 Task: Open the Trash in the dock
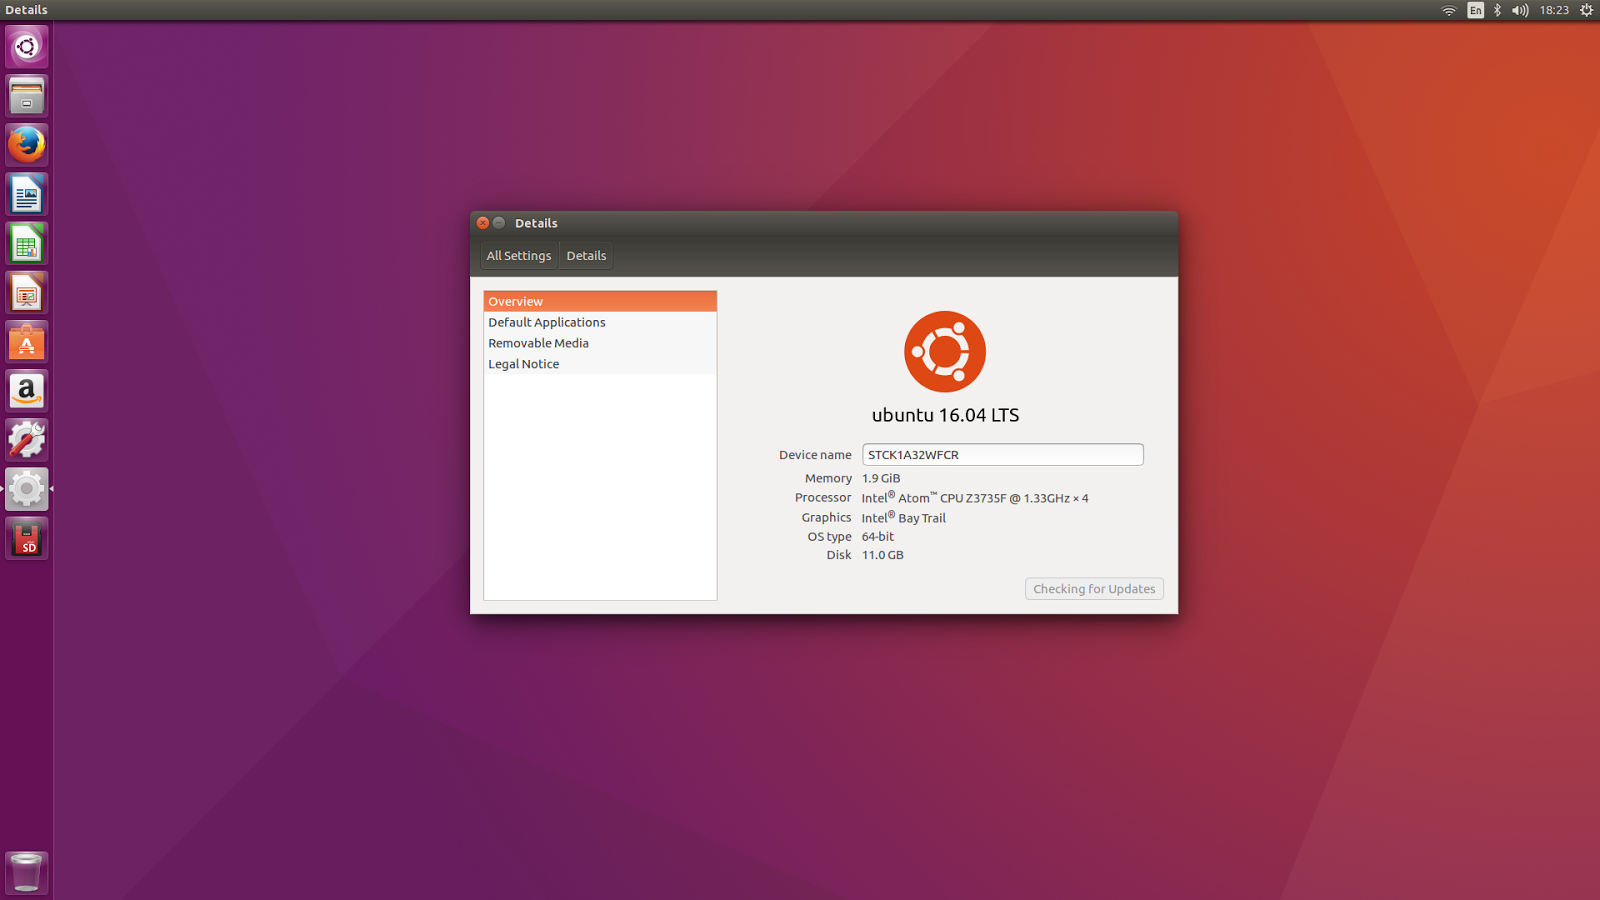click(27, 872)
